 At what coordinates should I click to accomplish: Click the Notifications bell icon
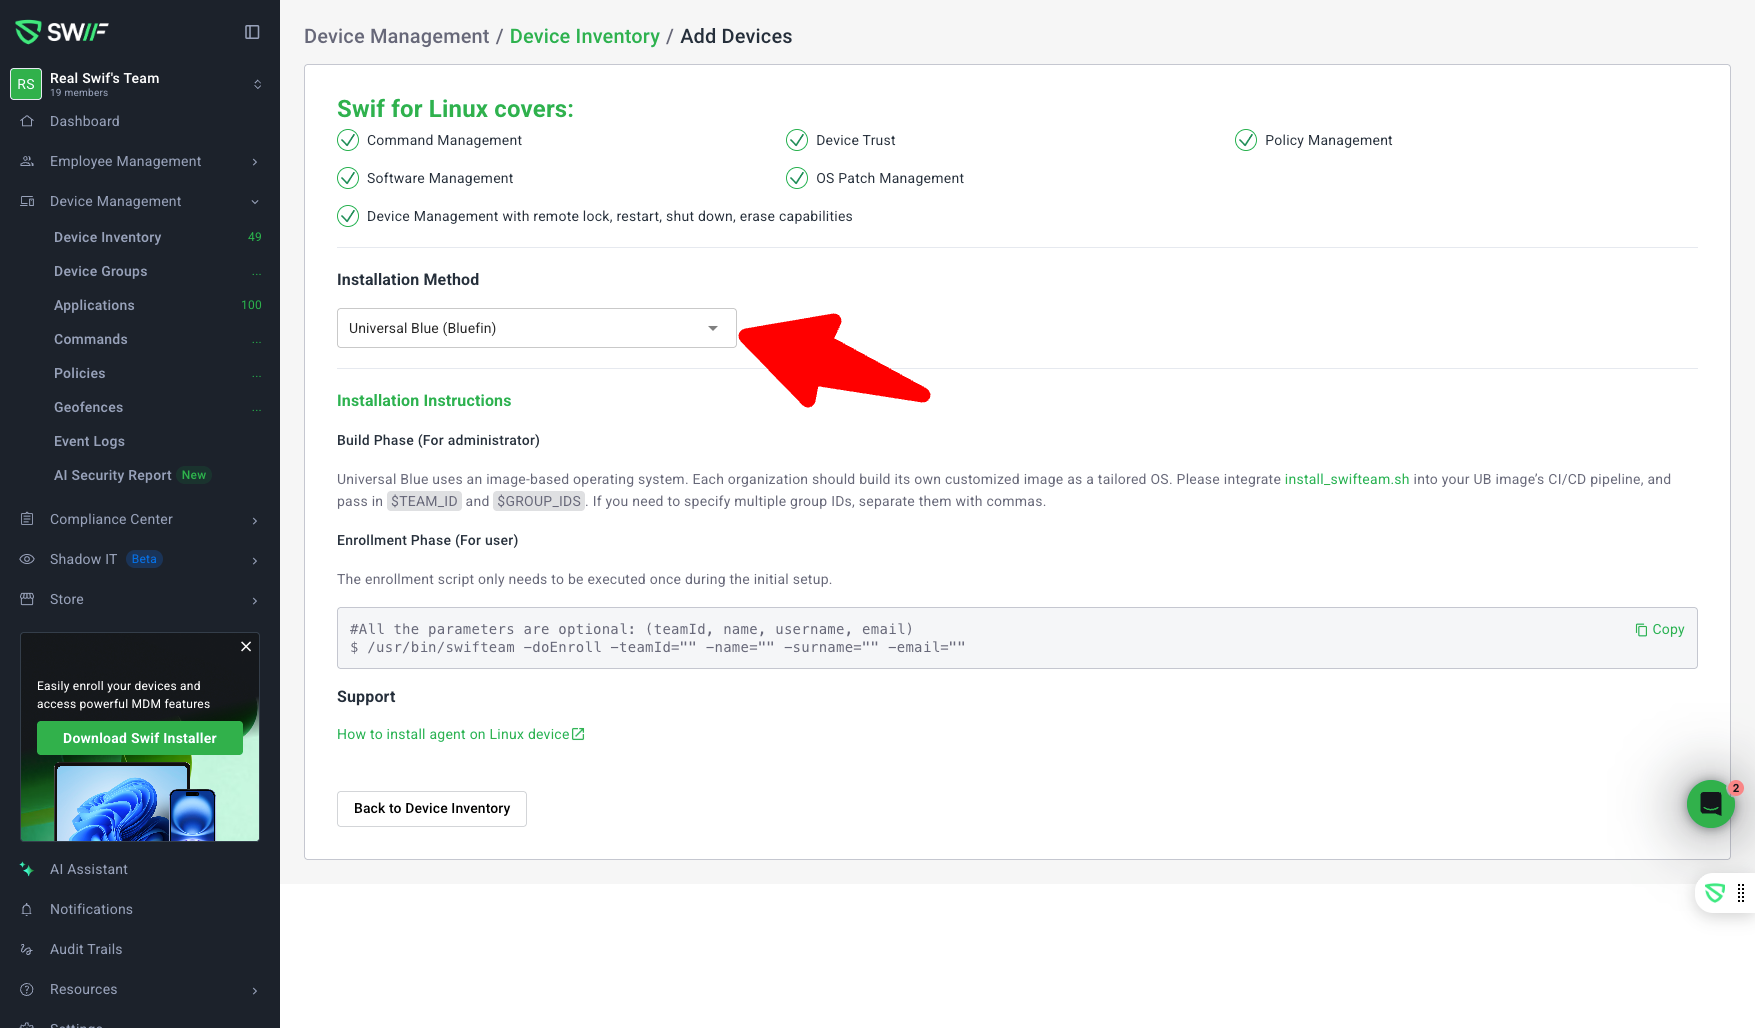click(x=27, y=909)
